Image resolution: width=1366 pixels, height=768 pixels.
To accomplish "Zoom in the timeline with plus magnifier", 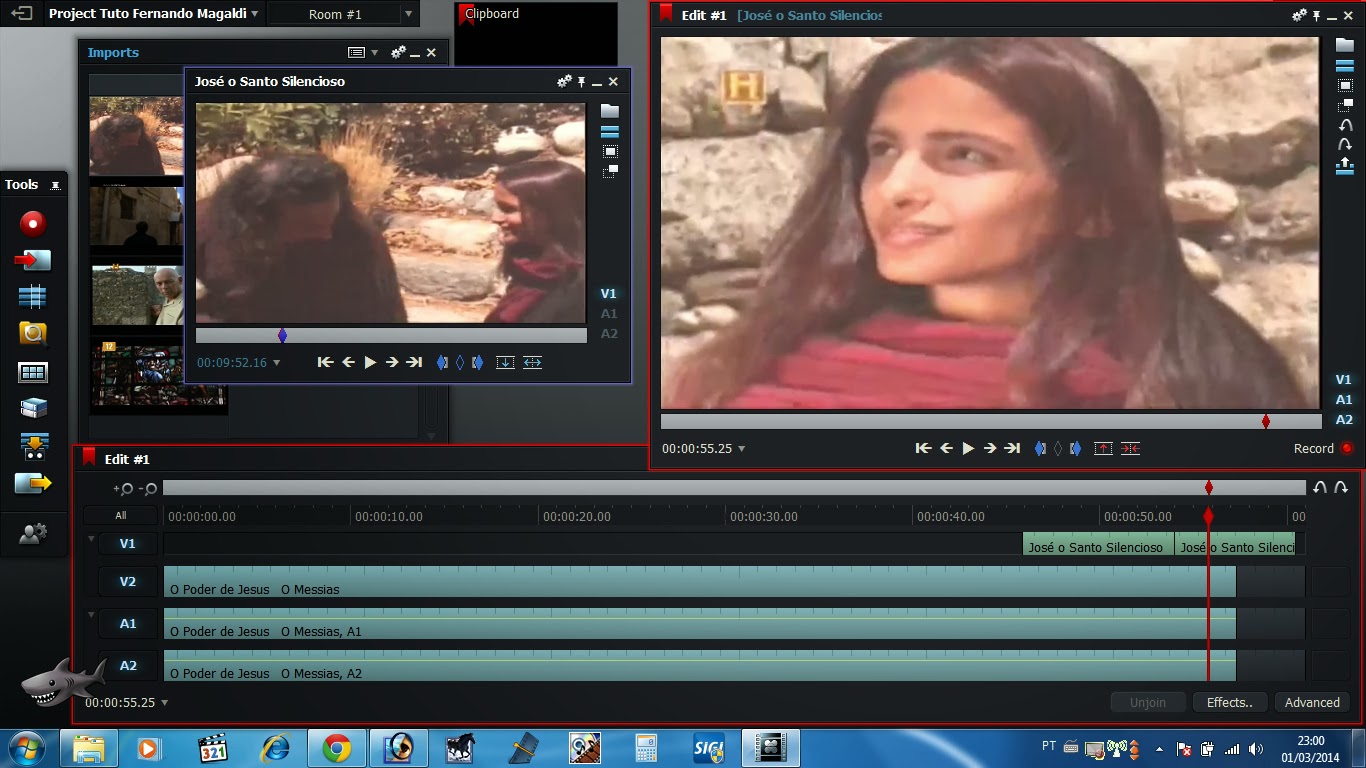I will point(123,488).
